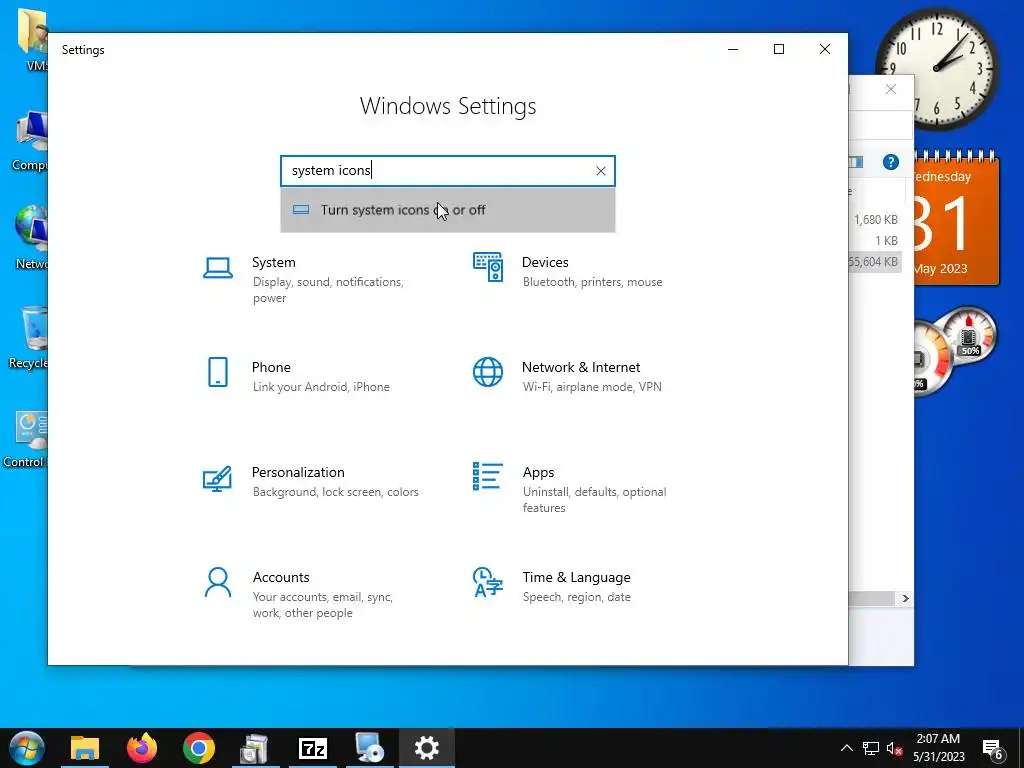1024x768 pixels.
Task: Click the 'Personalization' heading
Action: (298, 473)
